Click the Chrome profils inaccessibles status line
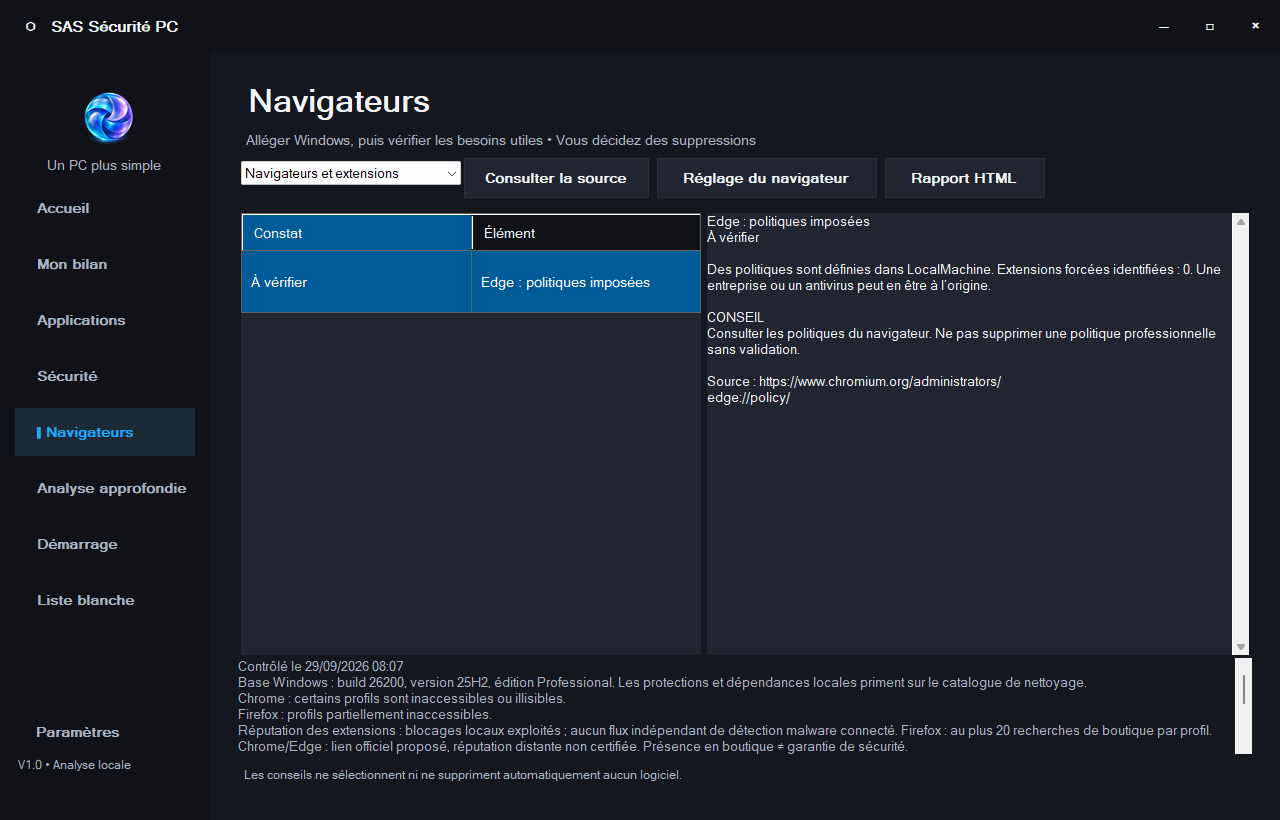The image size is (1280, 820). point(402,698)
